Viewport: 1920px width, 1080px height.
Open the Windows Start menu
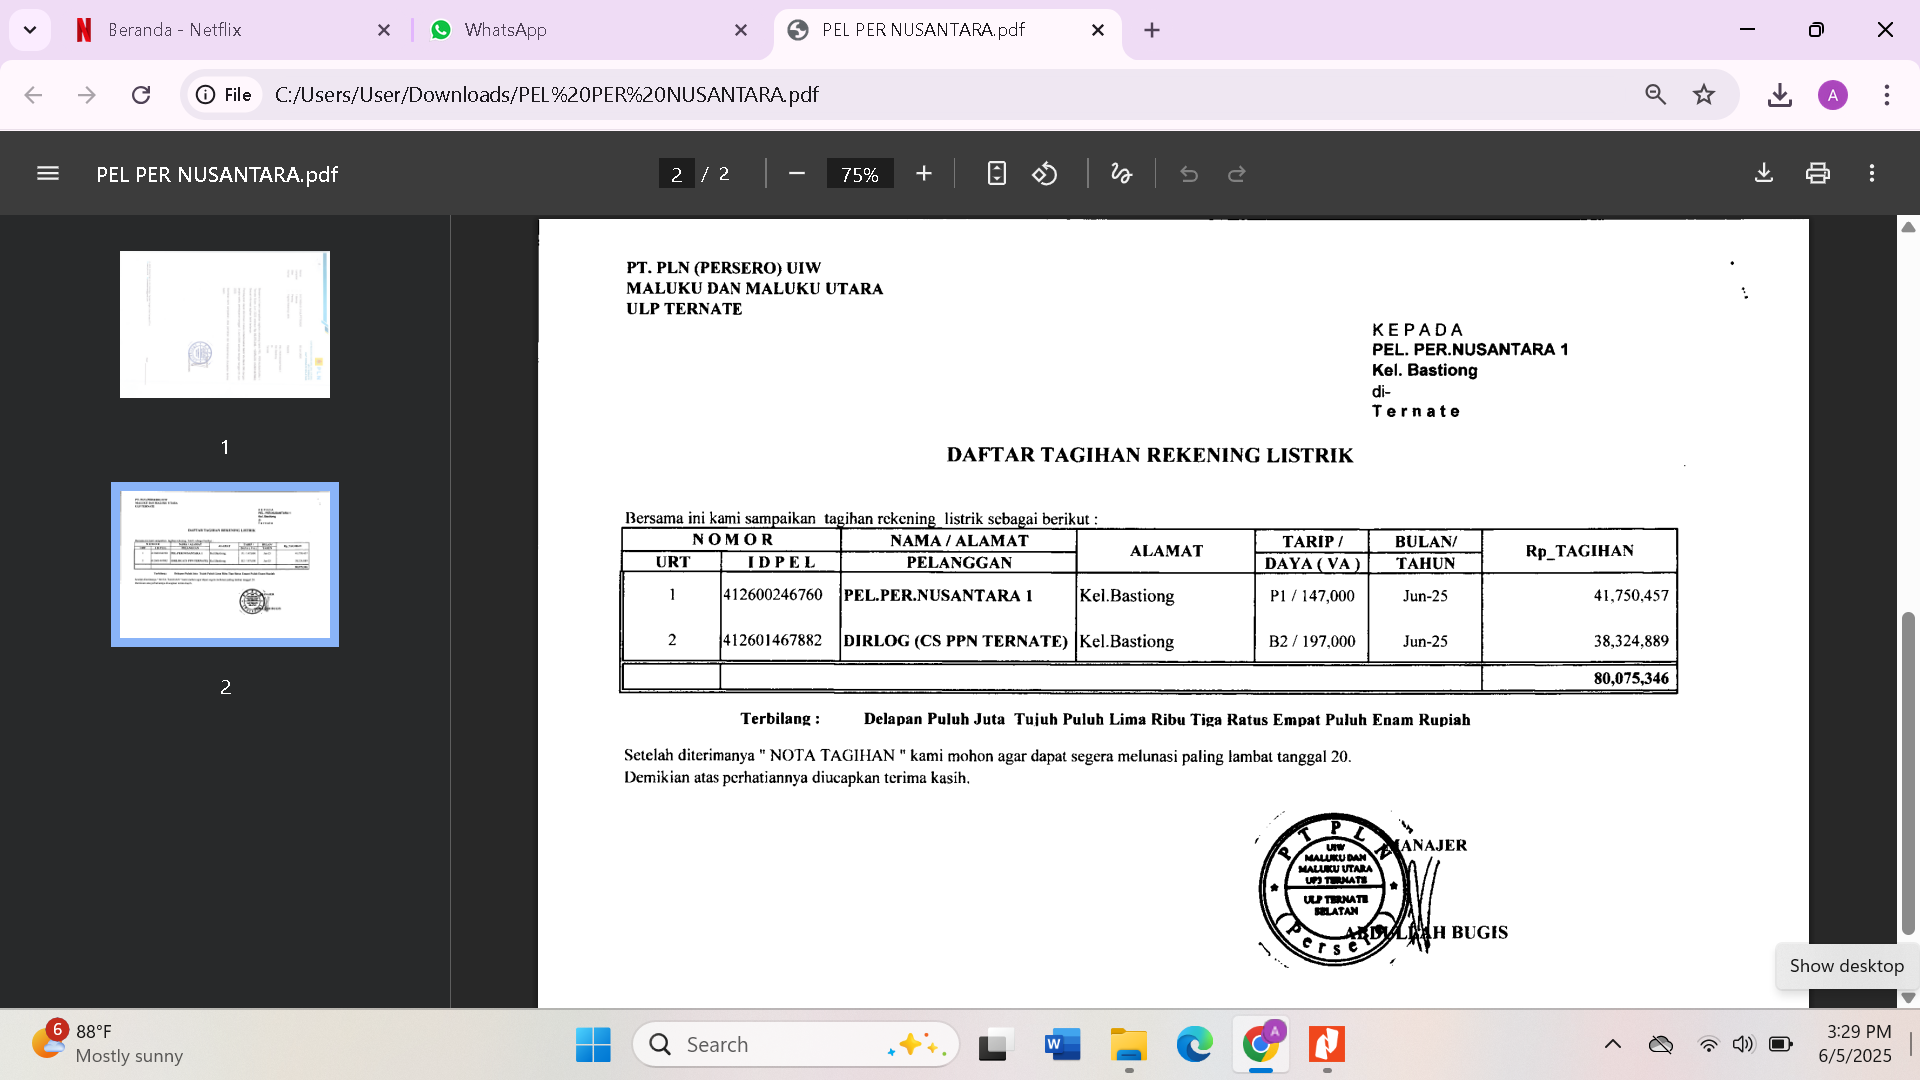point(593,1045)
